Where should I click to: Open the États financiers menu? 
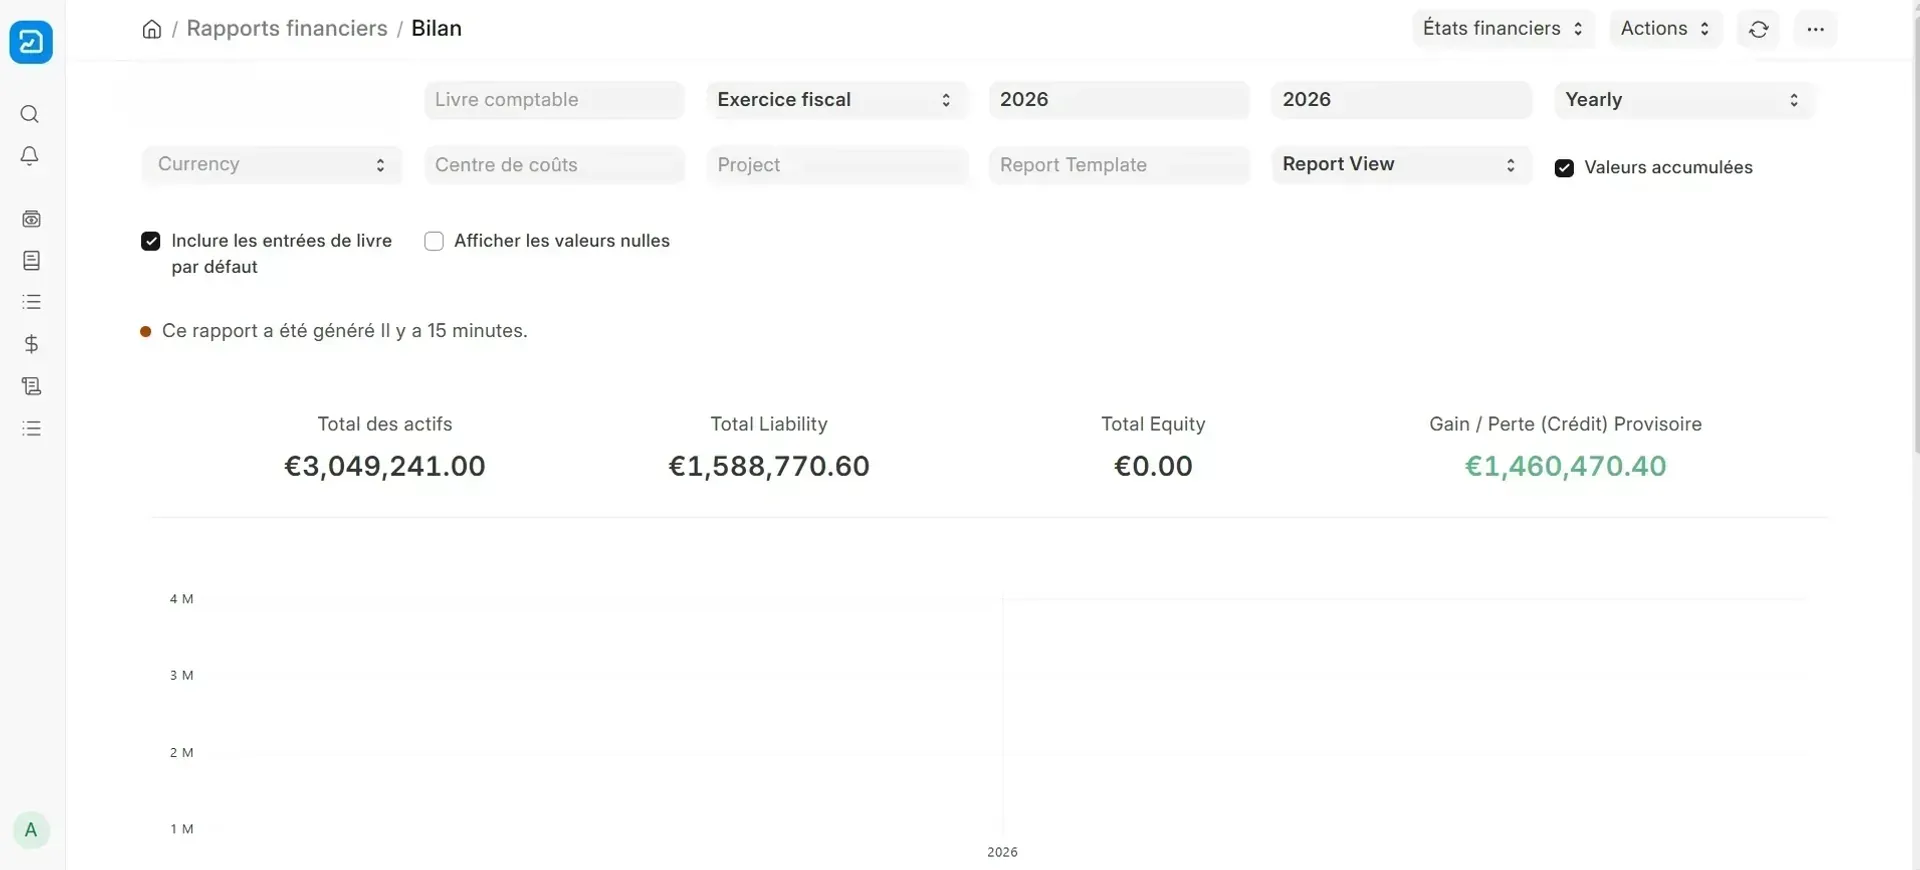click(1503, 29)
